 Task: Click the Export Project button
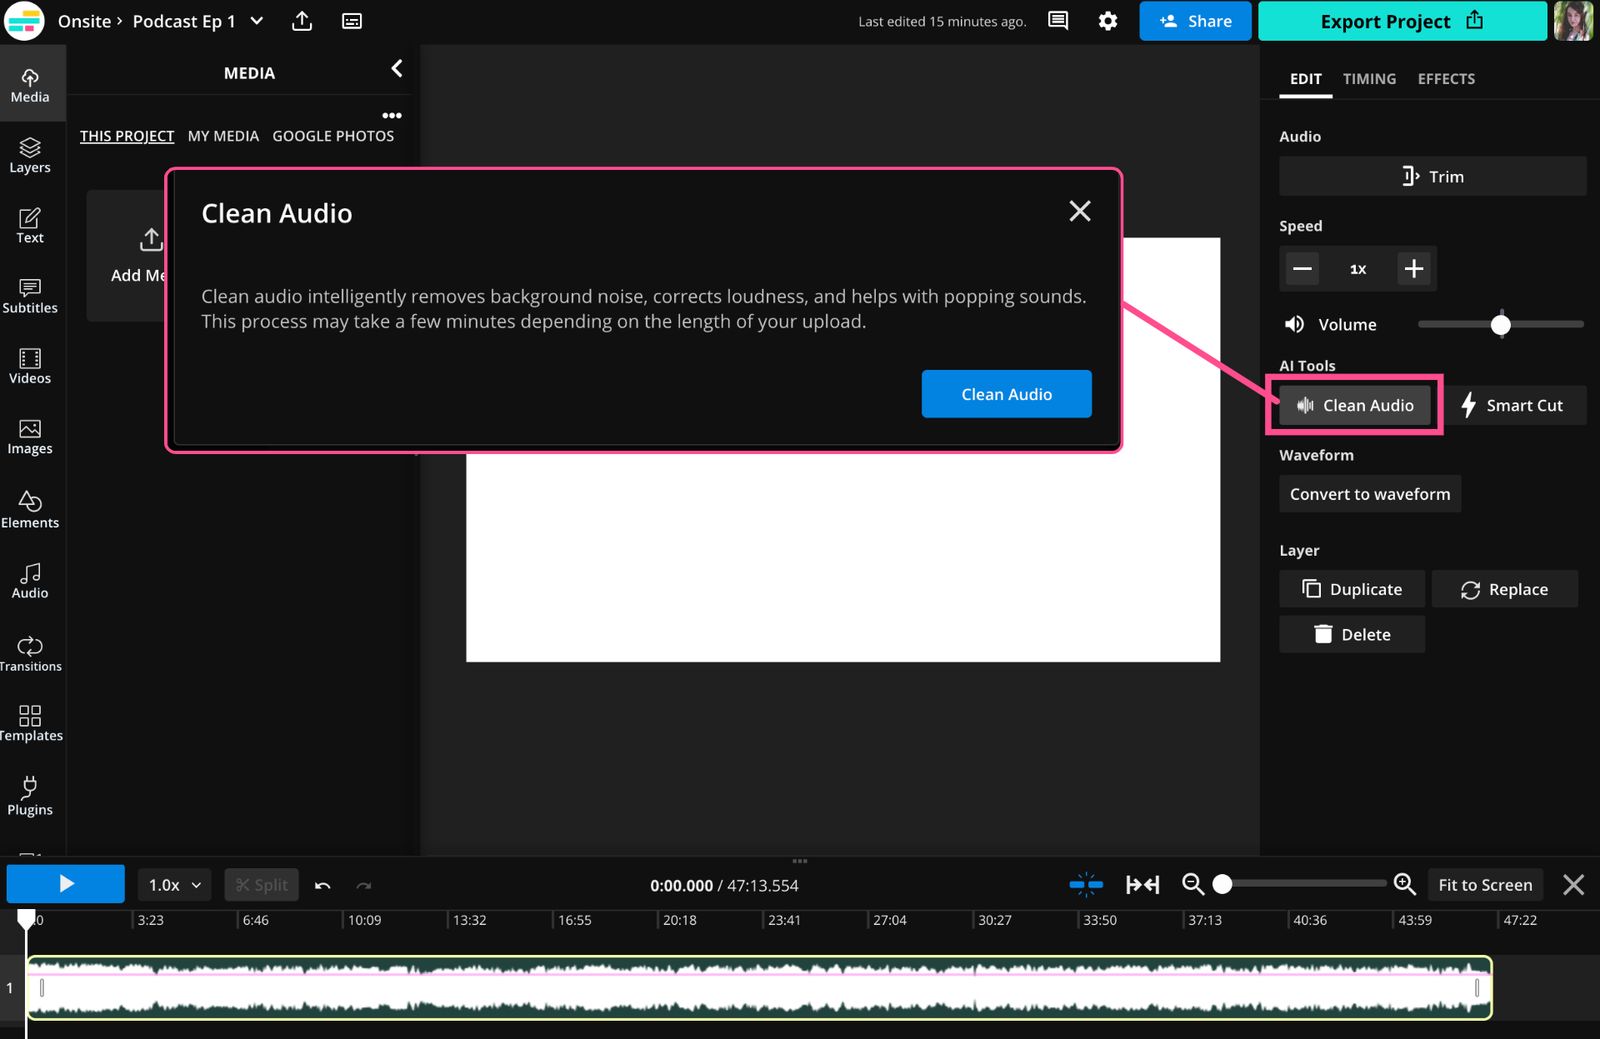1400,21
